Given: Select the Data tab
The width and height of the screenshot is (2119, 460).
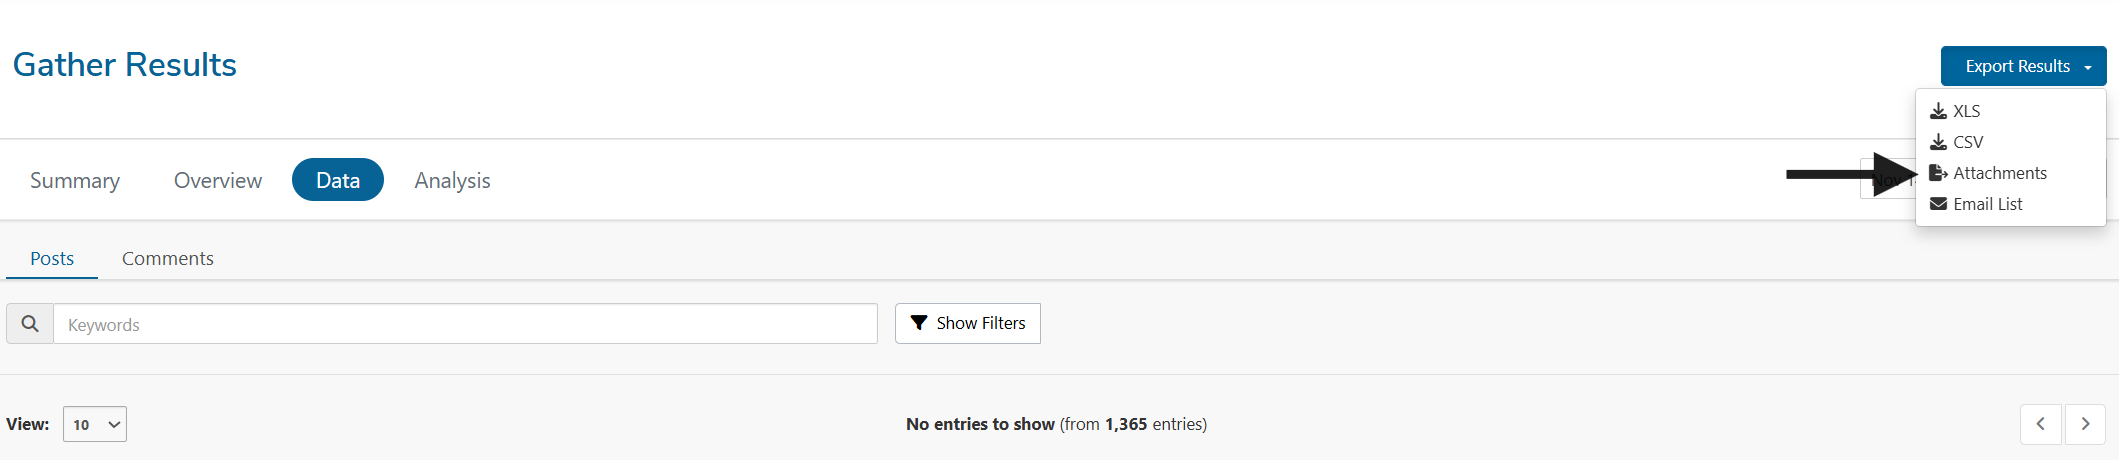Looking at the screenshot, I should point(338,180).
